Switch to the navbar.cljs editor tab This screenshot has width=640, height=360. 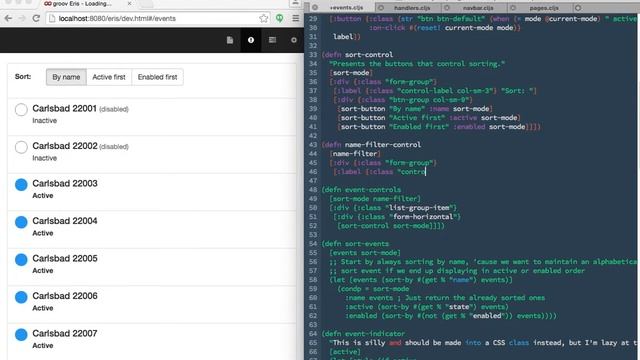478,7
